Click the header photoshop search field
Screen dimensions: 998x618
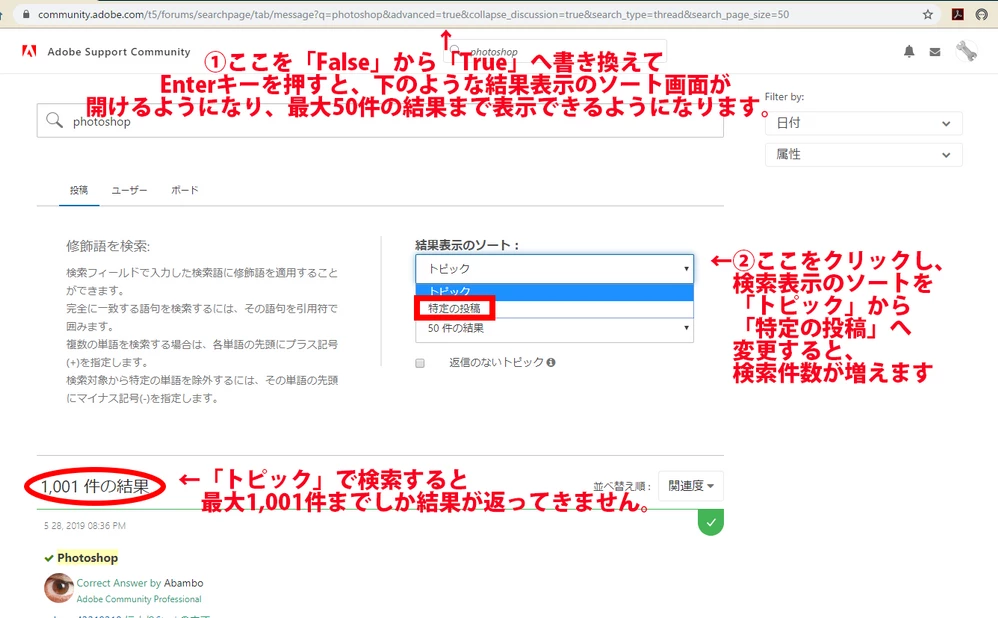(x=554, y=51)
